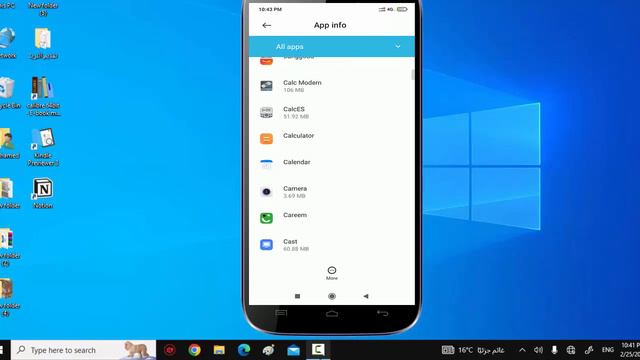The height and width of the screenshot is (360, 640).
Task: Tap the More button at bottom
Action: [x=332, y=273]
